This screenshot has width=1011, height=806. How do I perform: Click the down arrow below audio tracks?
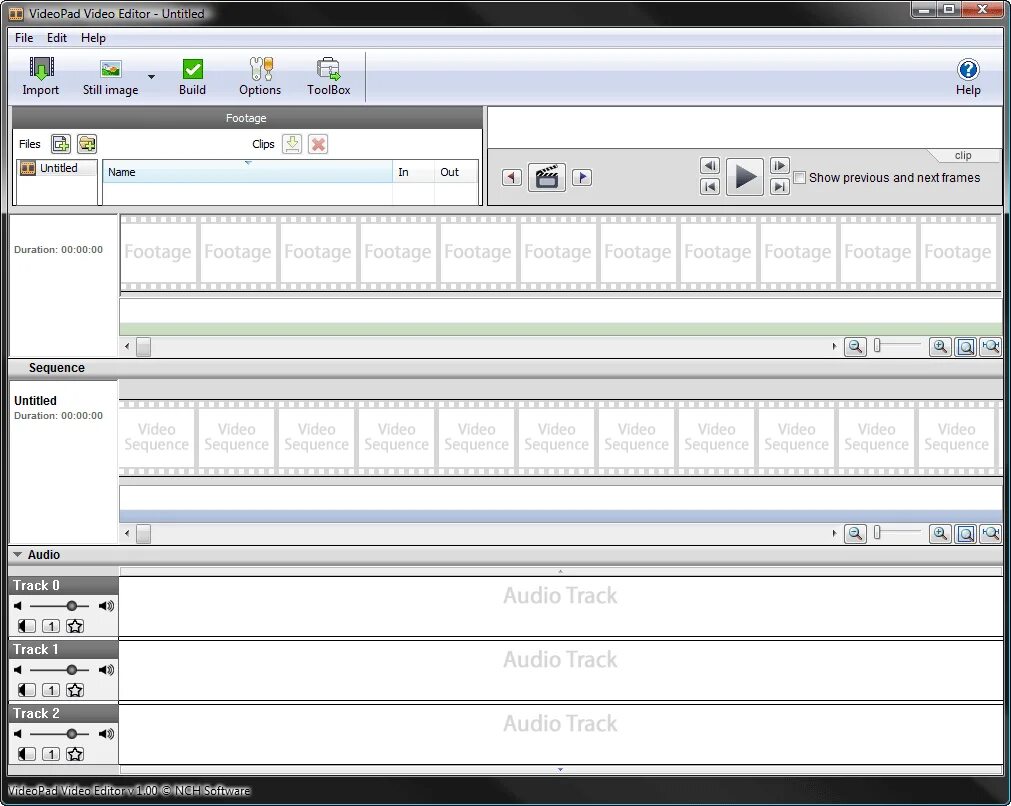pos(560,769)
